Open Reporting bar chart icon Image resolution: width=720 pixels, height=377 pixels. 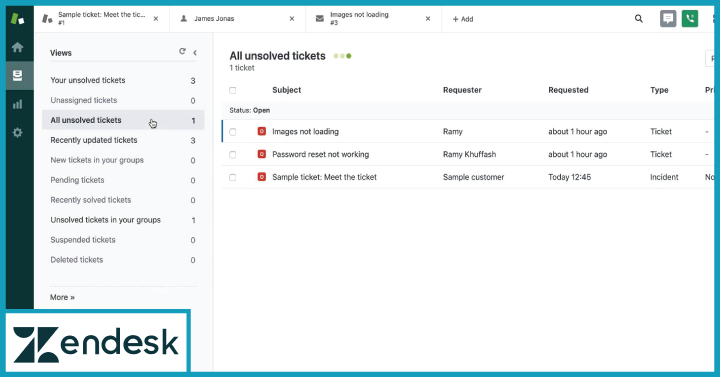point(17,104)
